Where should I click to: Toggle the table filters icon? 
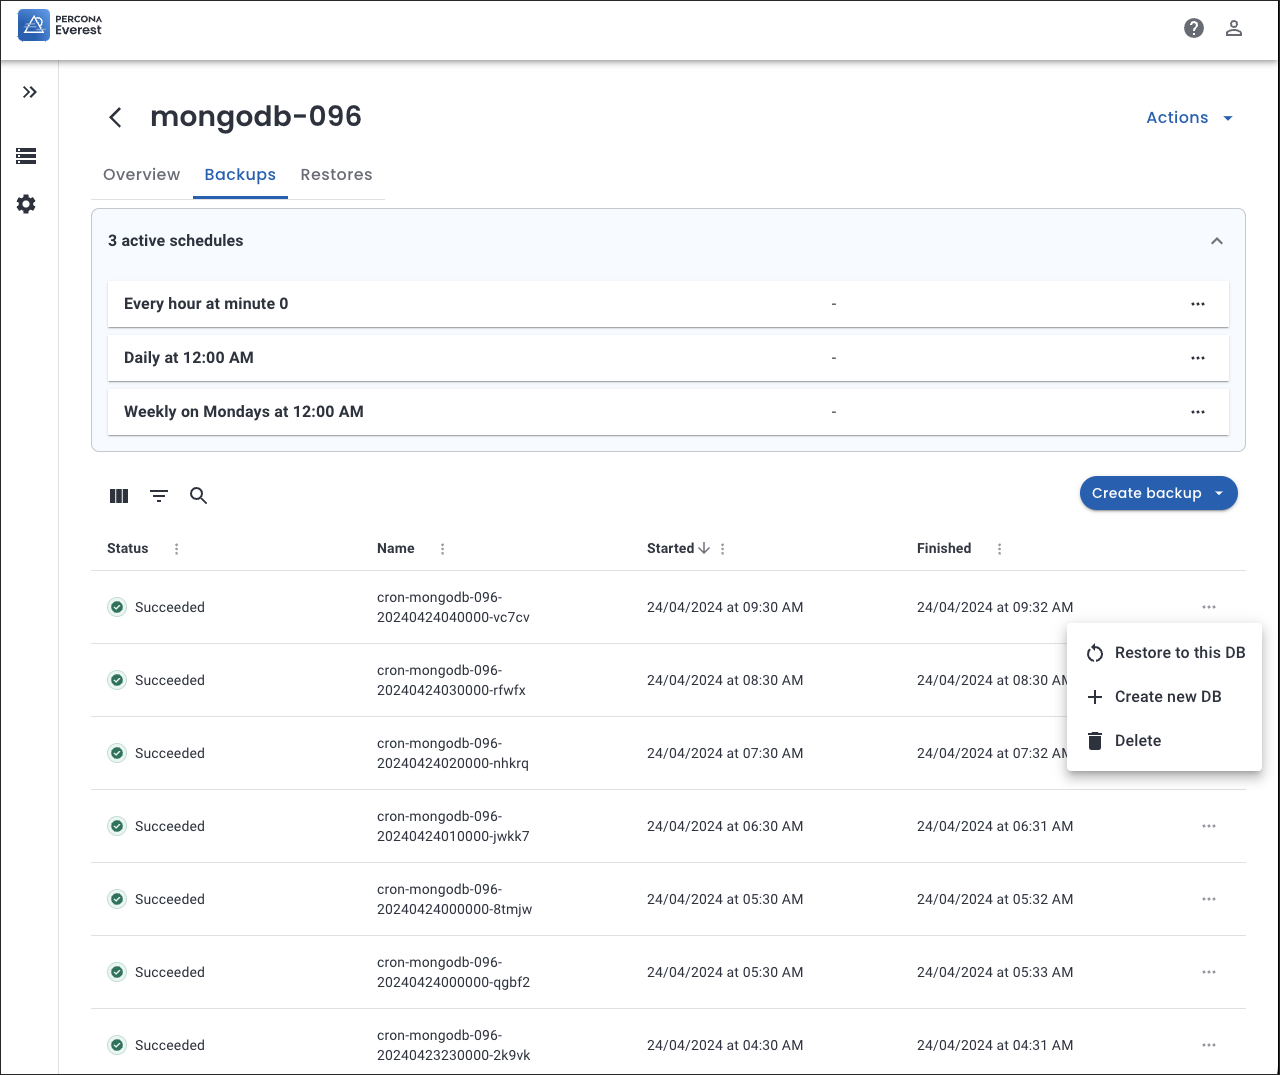click(159, 496)
